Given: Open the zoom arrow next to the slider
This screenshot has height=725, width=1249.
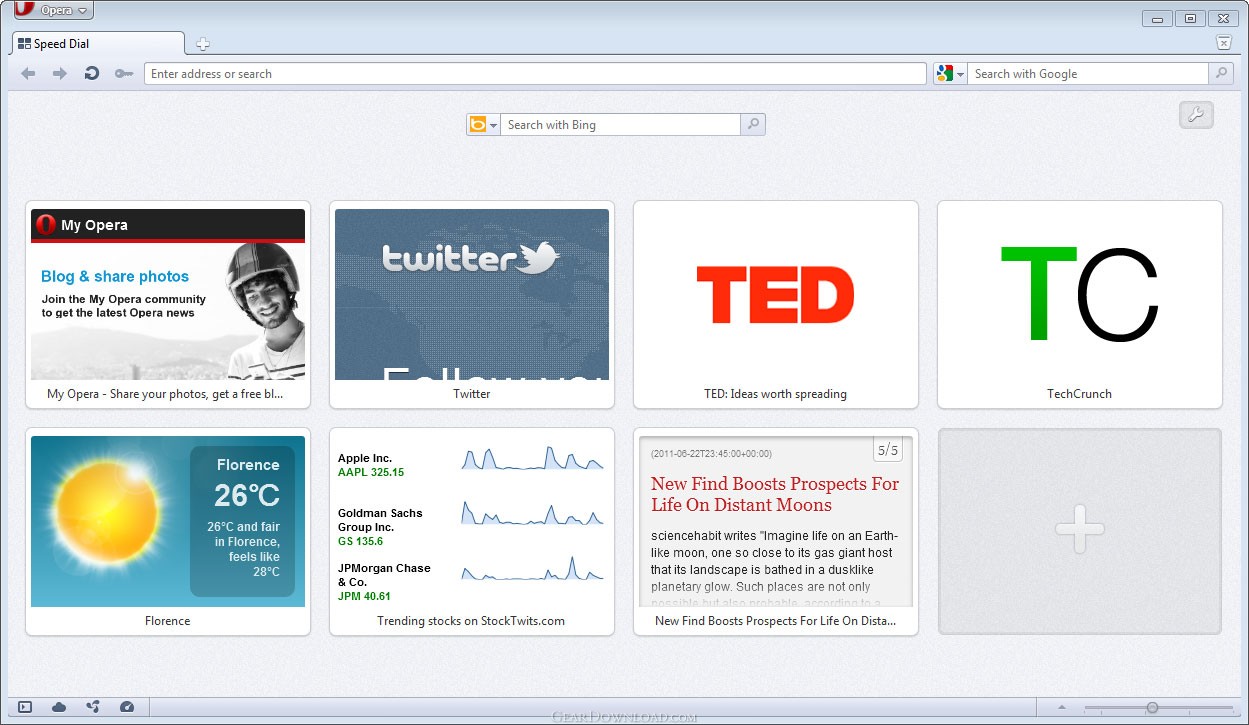Looking at the screenshot, I should click(x=1062, y=709).
